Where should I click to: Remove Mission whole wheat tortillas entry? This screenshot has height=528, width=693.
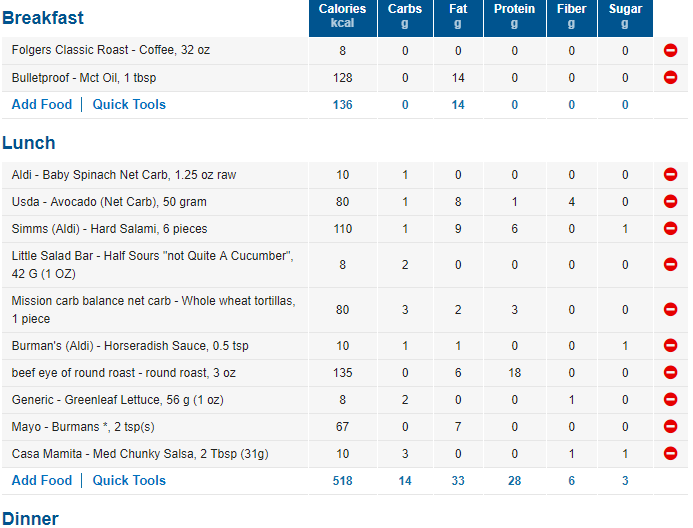[670, 309]
